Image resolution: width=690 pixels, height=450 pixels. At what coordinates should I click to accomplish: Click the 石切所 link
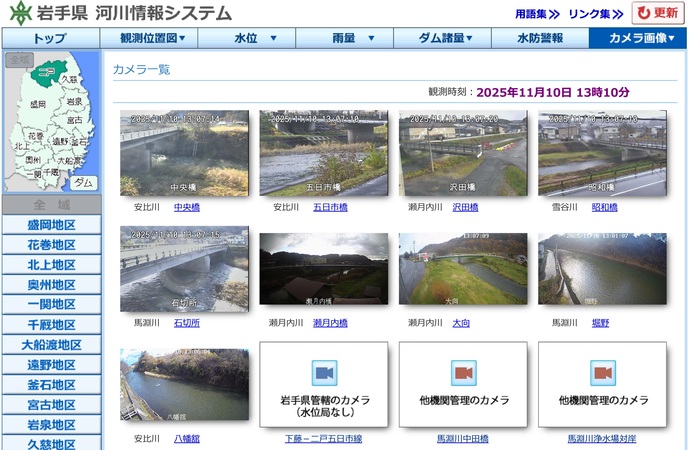point(187,323)
